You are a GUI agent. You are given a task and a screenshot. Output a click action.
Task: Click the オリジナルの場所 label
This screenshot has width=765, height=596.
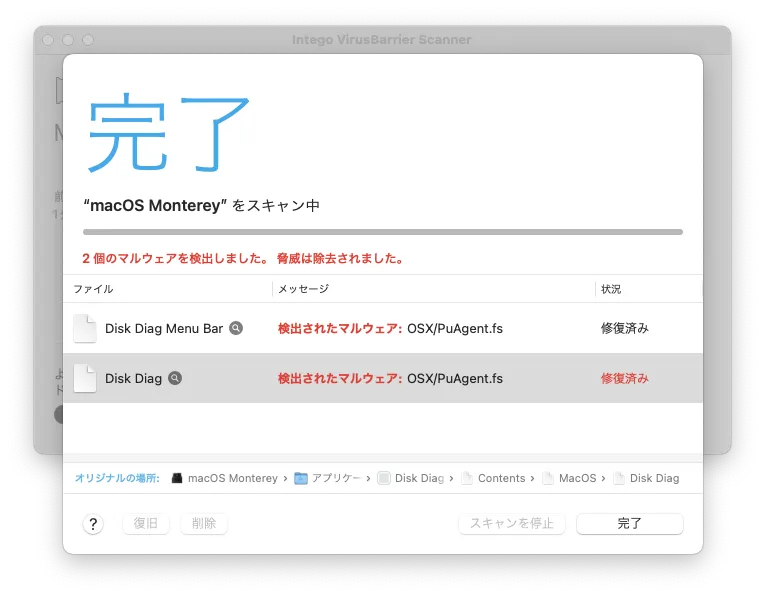tap(117, 478)
